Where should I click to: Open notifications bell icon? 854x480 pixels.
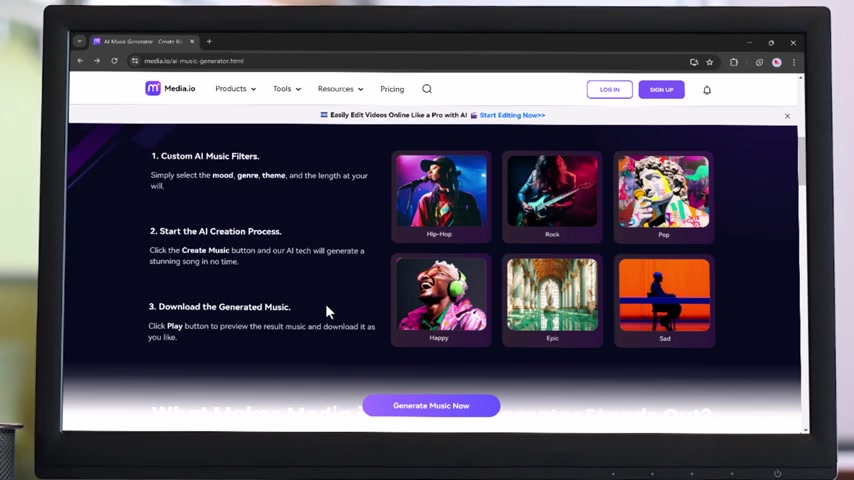tap(707, 90)
